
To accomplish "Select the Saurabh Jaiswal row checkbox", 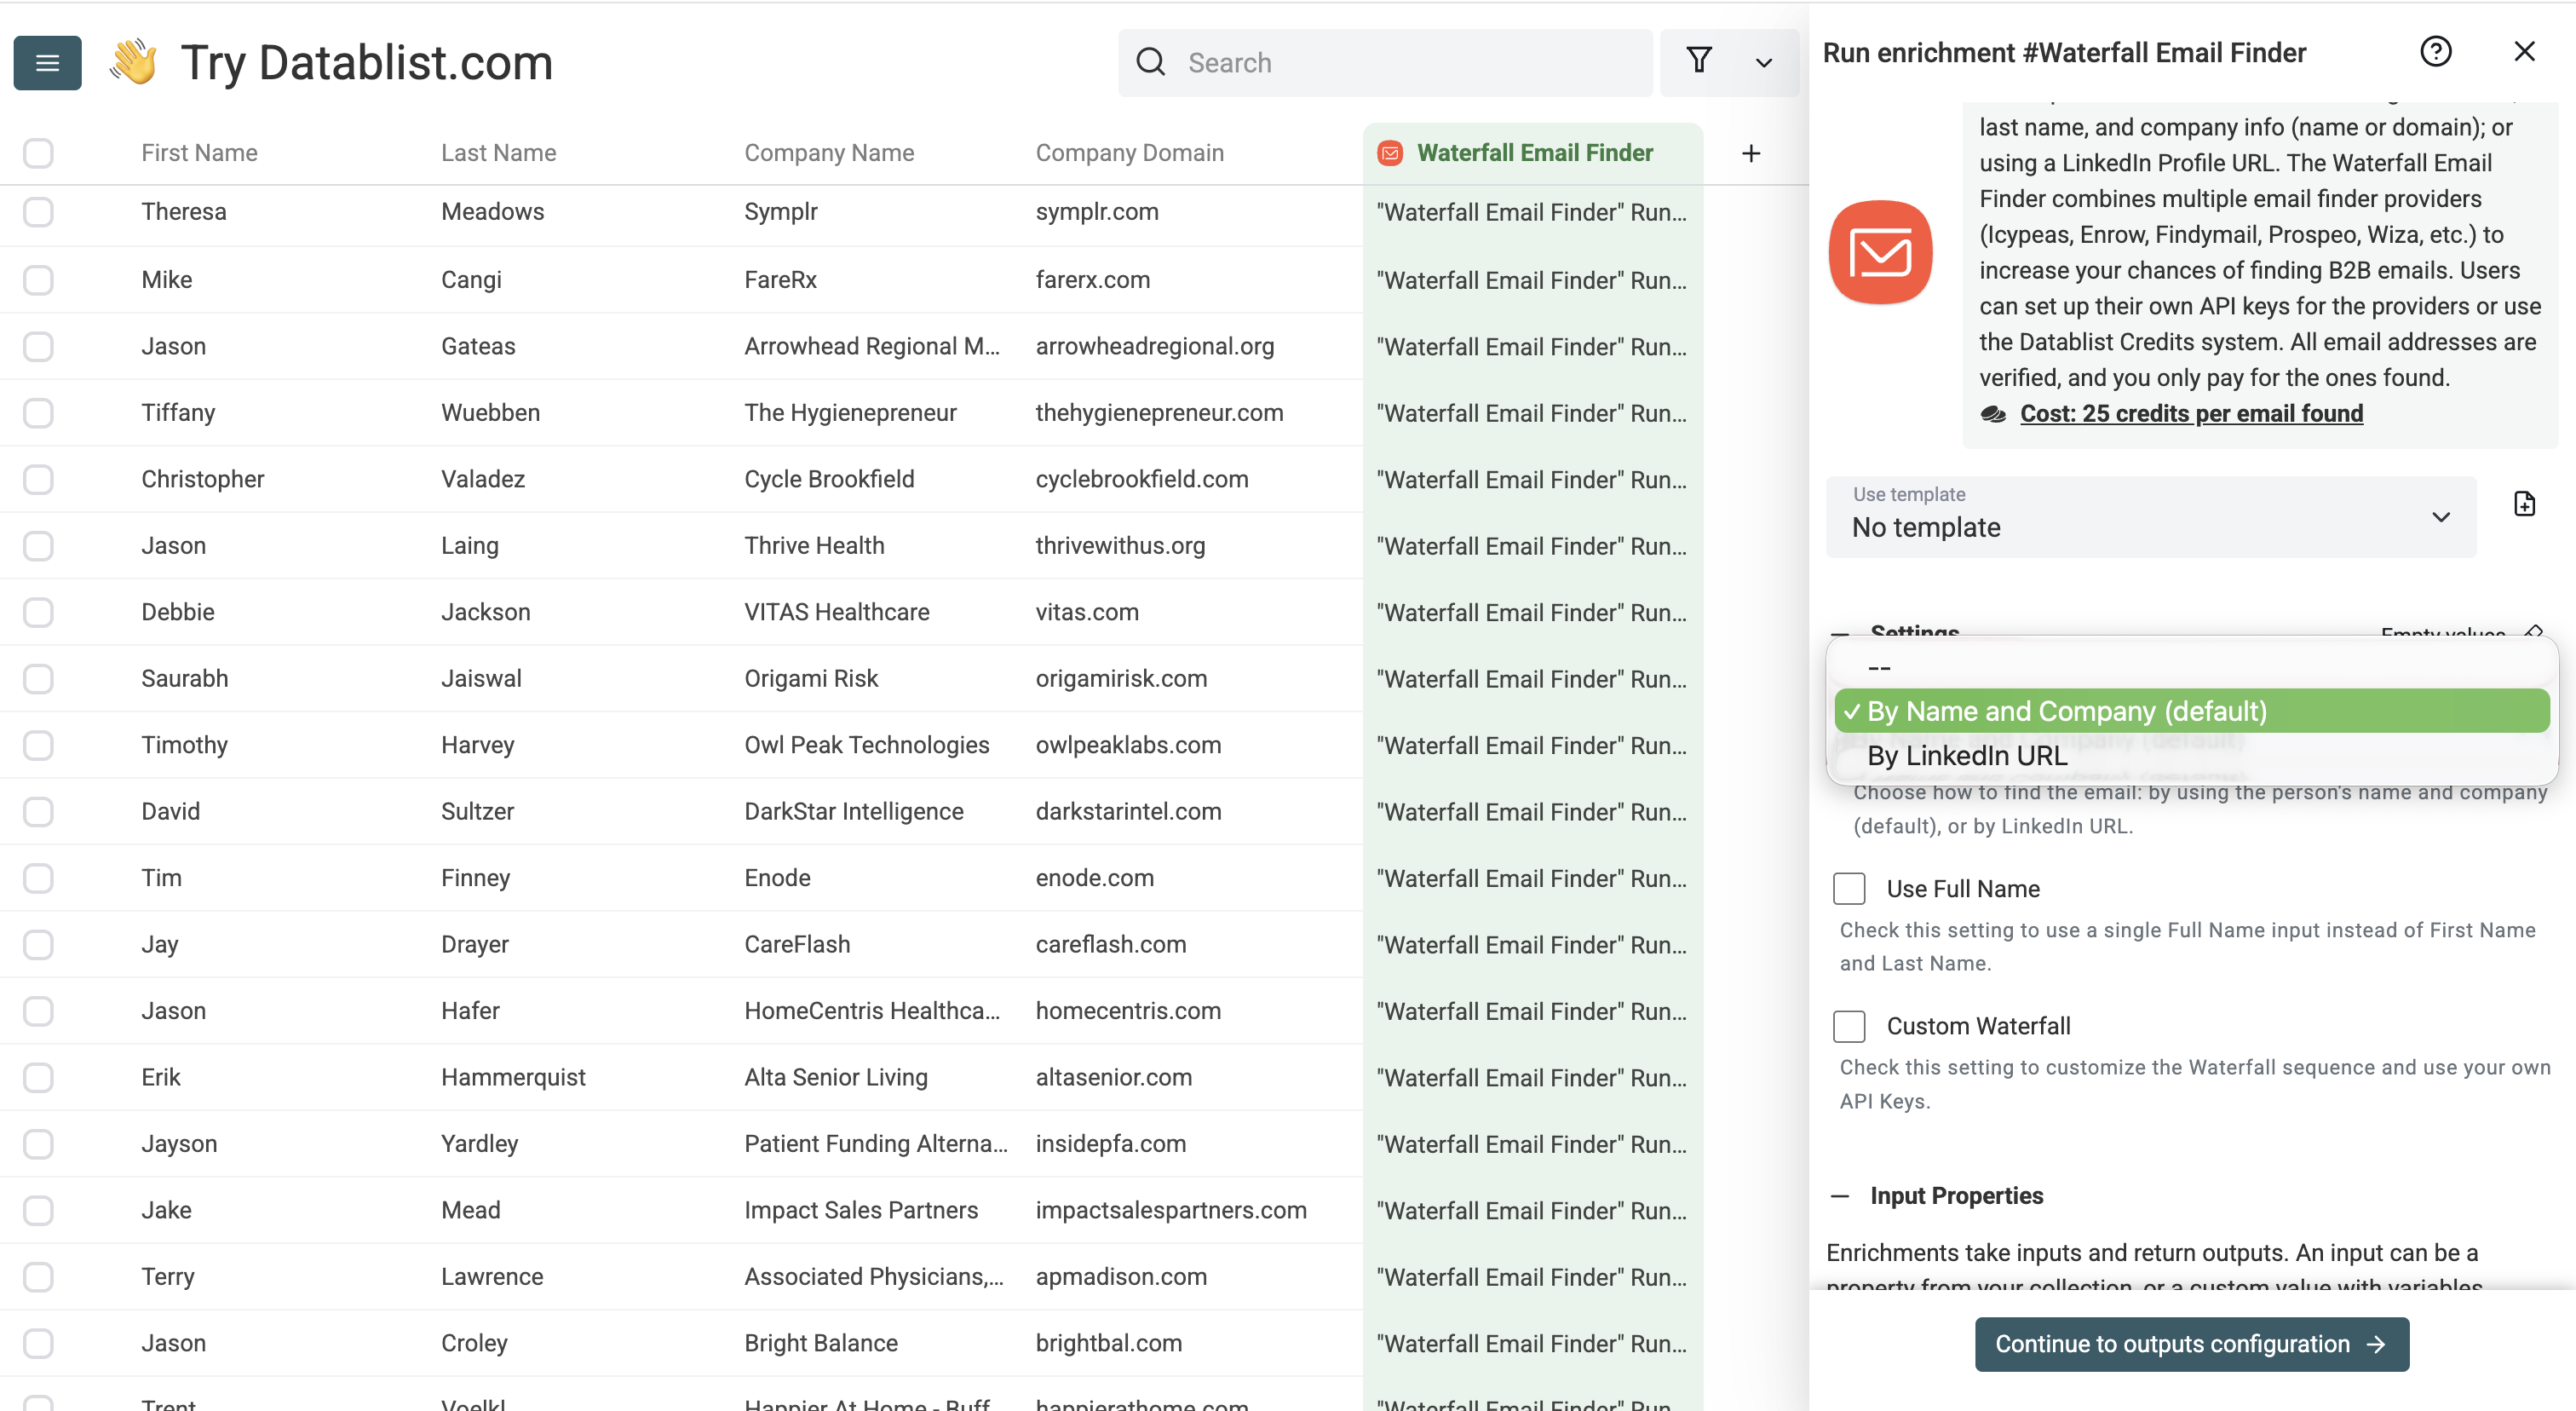I will [x=38, y=679].
